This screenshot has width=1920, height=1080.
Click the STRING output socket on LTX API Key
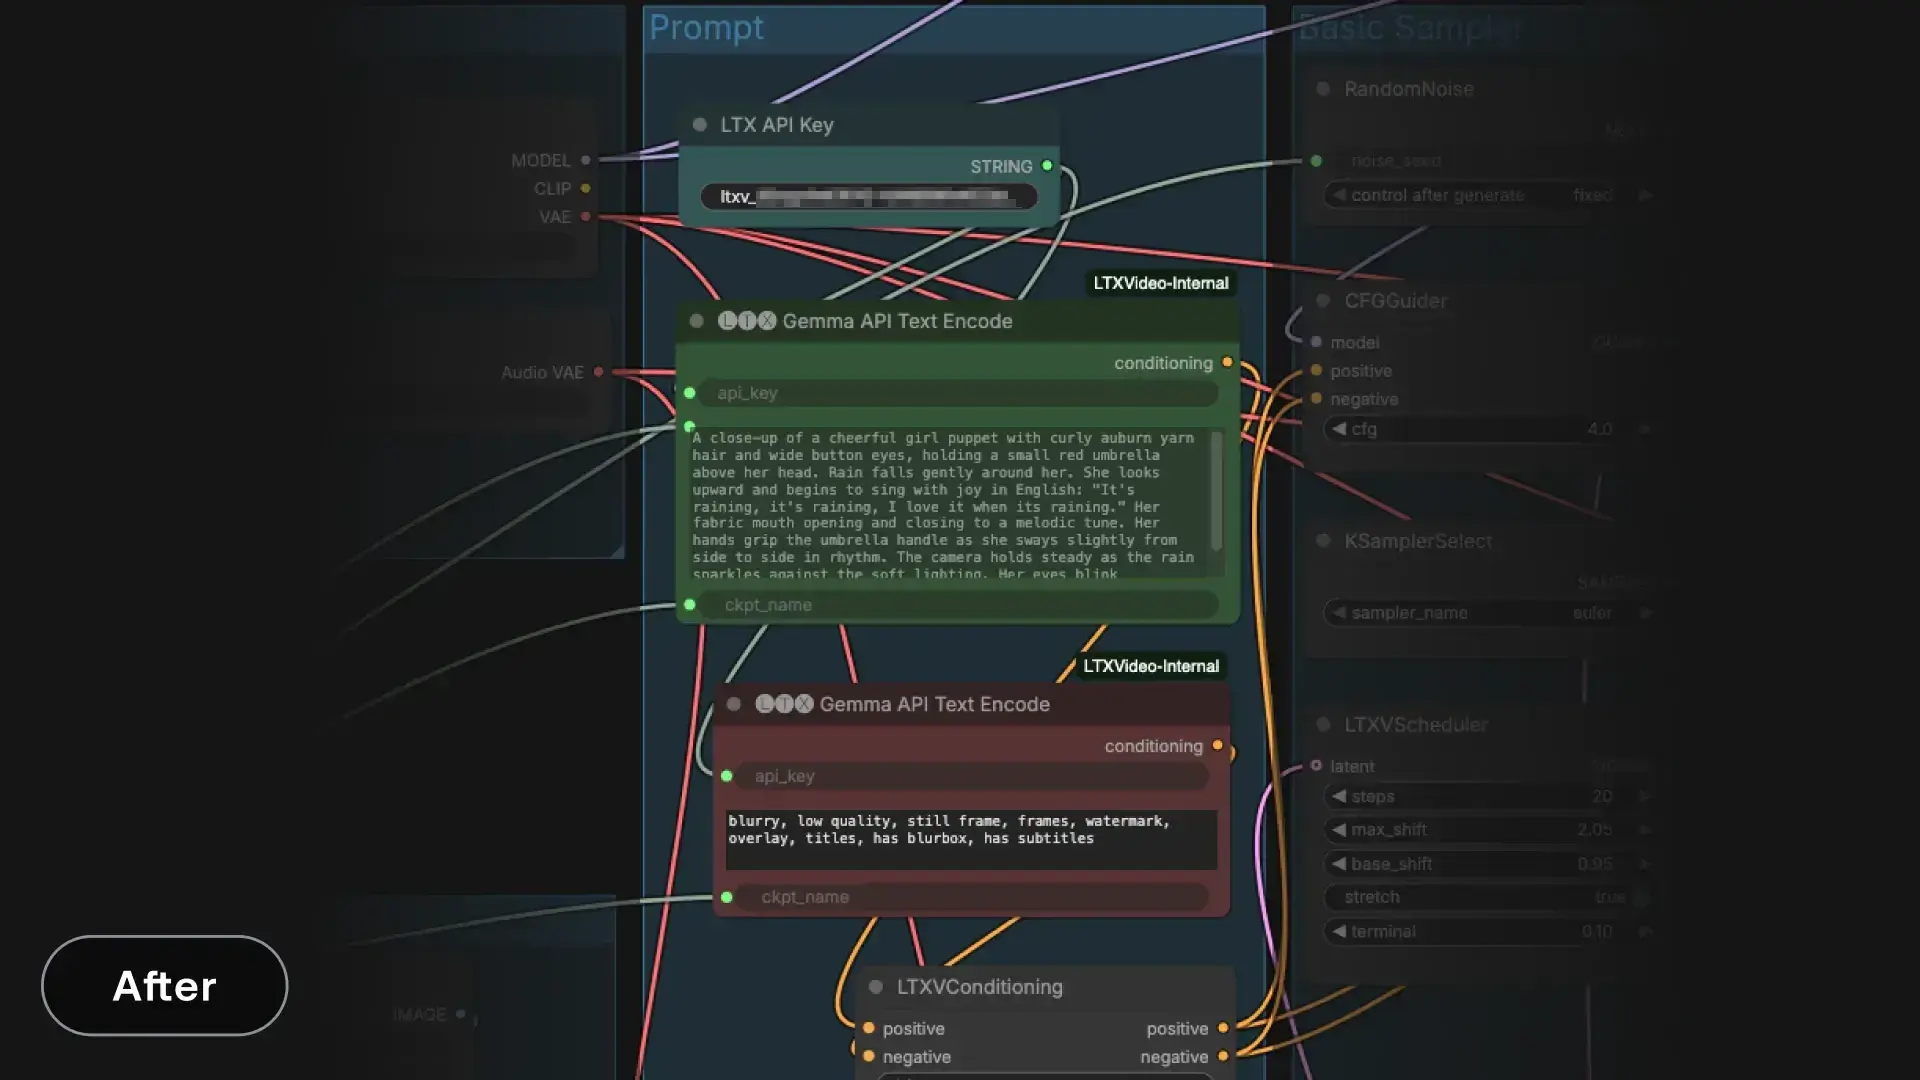(x=1047, y=166)
